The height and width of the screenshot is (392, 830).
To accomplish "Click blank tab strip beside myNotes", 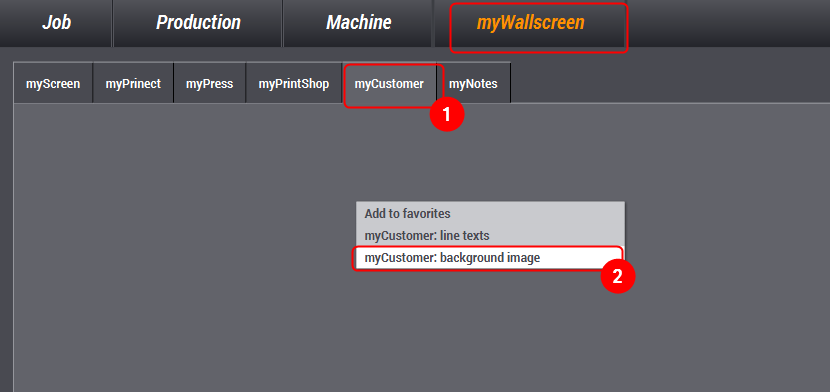I will click(670, 83).
